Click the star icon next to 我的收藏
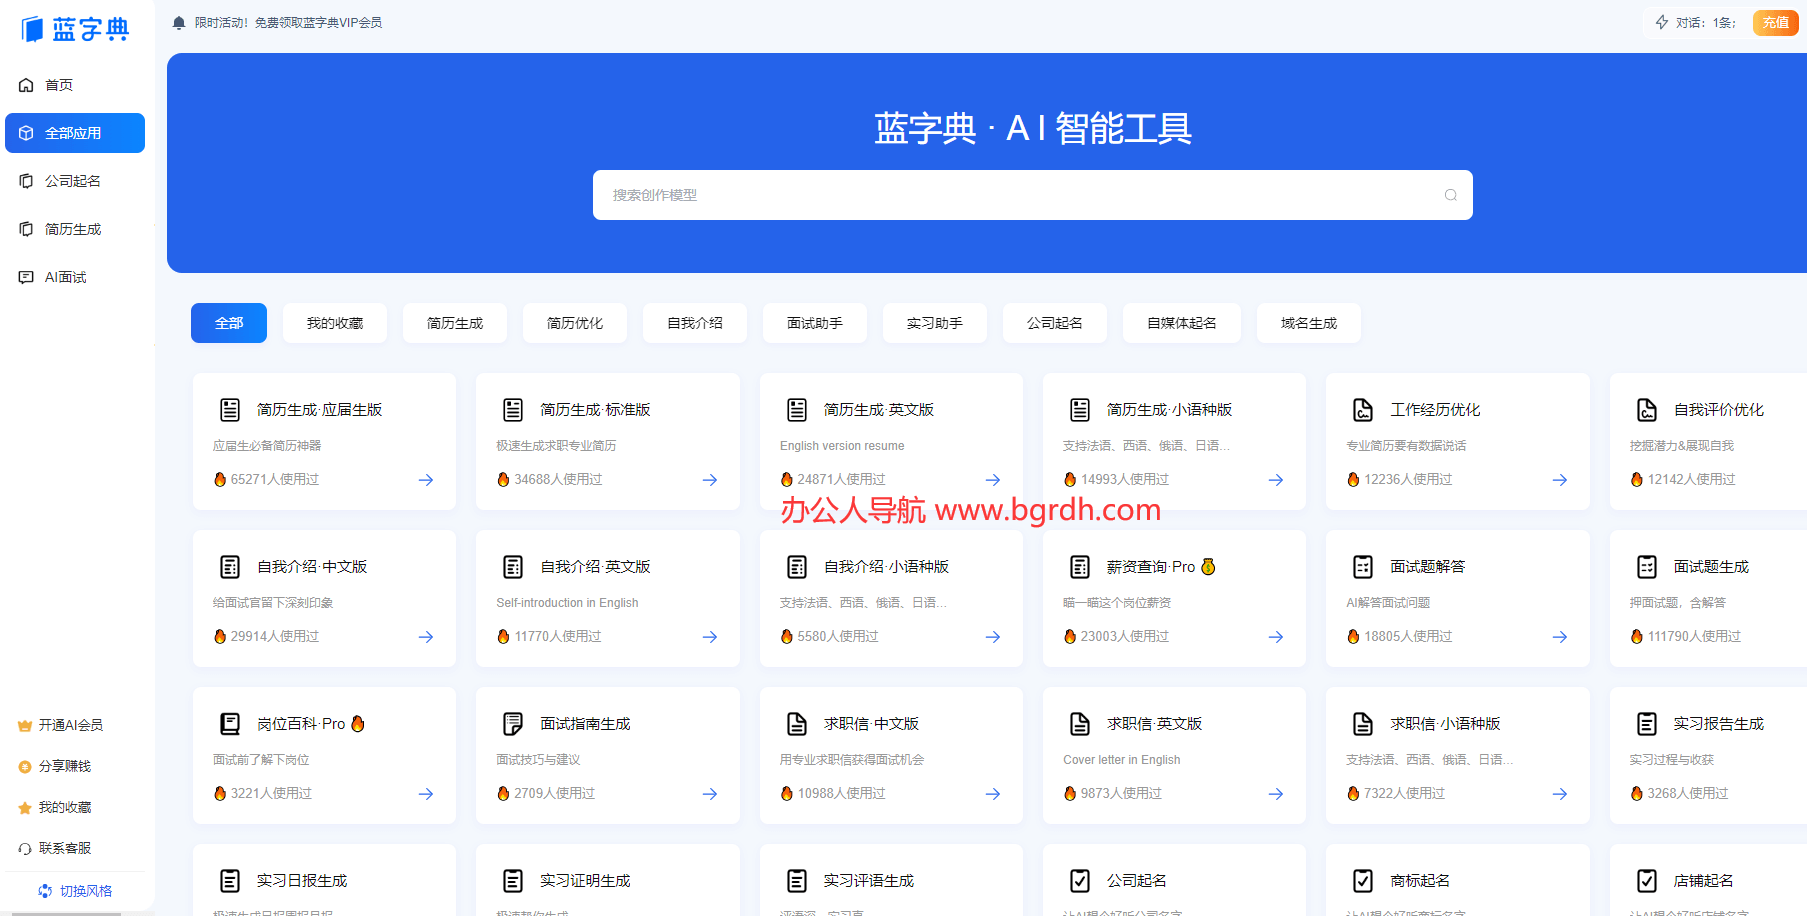The image size is (1807, 916). 25,807
